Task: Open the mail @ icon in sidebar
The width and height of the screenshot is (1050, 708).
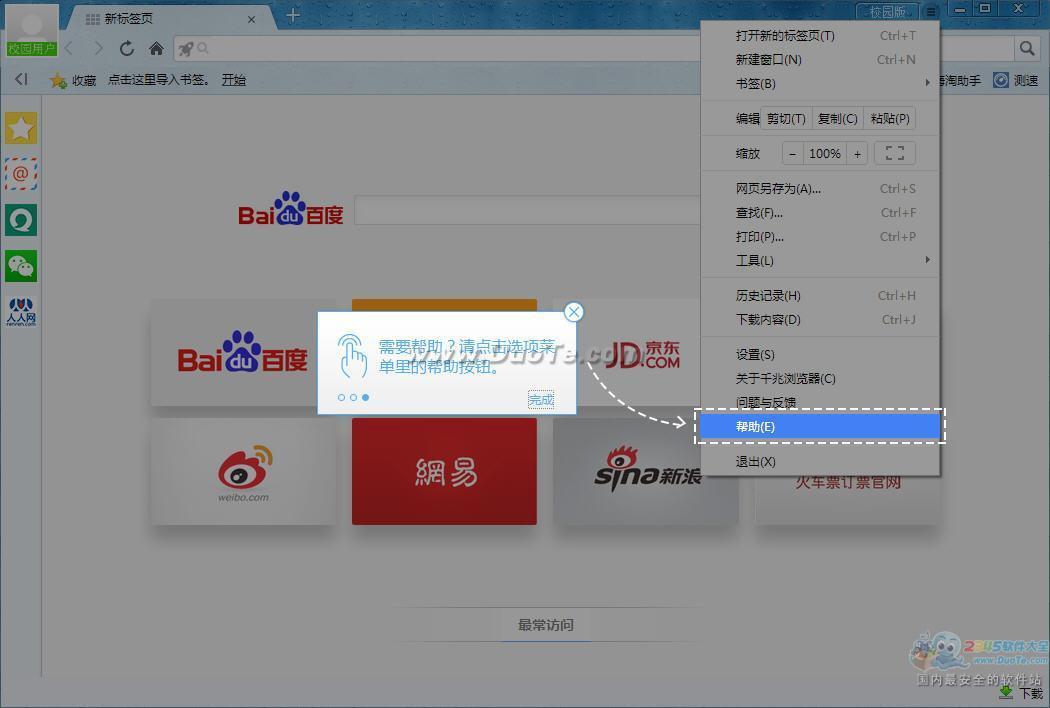Action: coord(21,174)
